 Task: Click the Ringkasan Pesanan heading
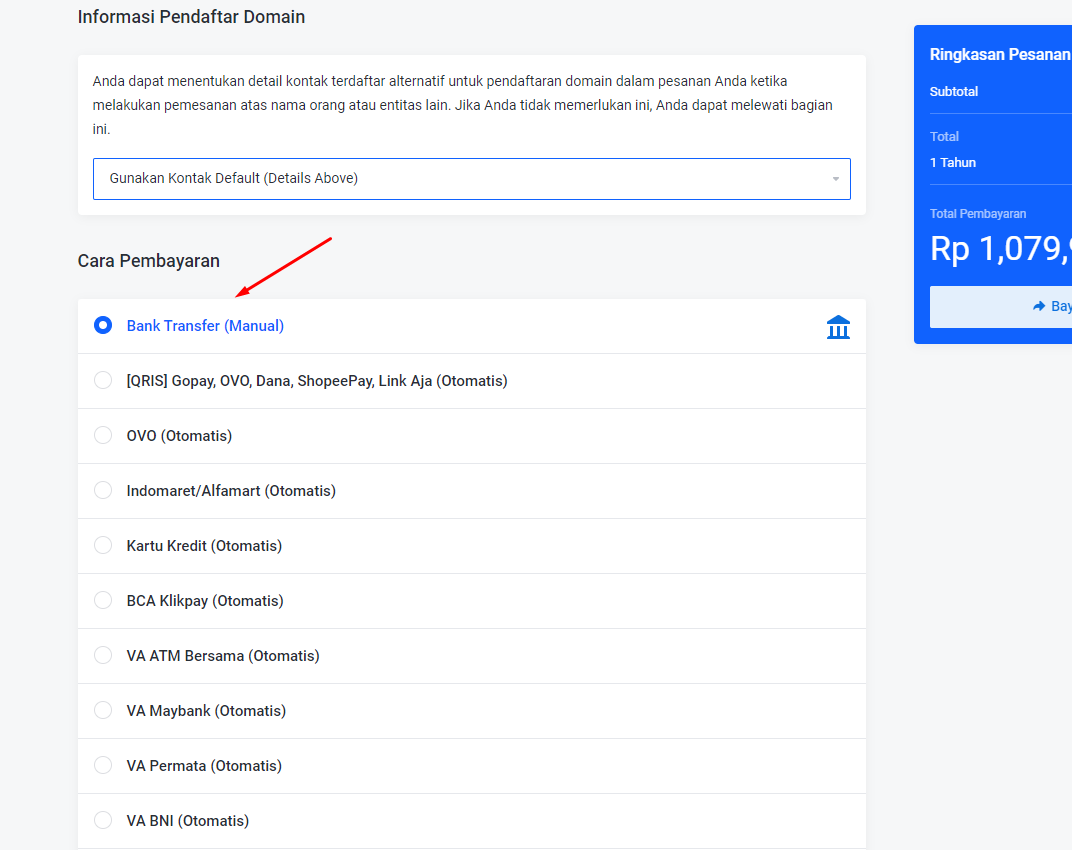click(x=999, y=55)
